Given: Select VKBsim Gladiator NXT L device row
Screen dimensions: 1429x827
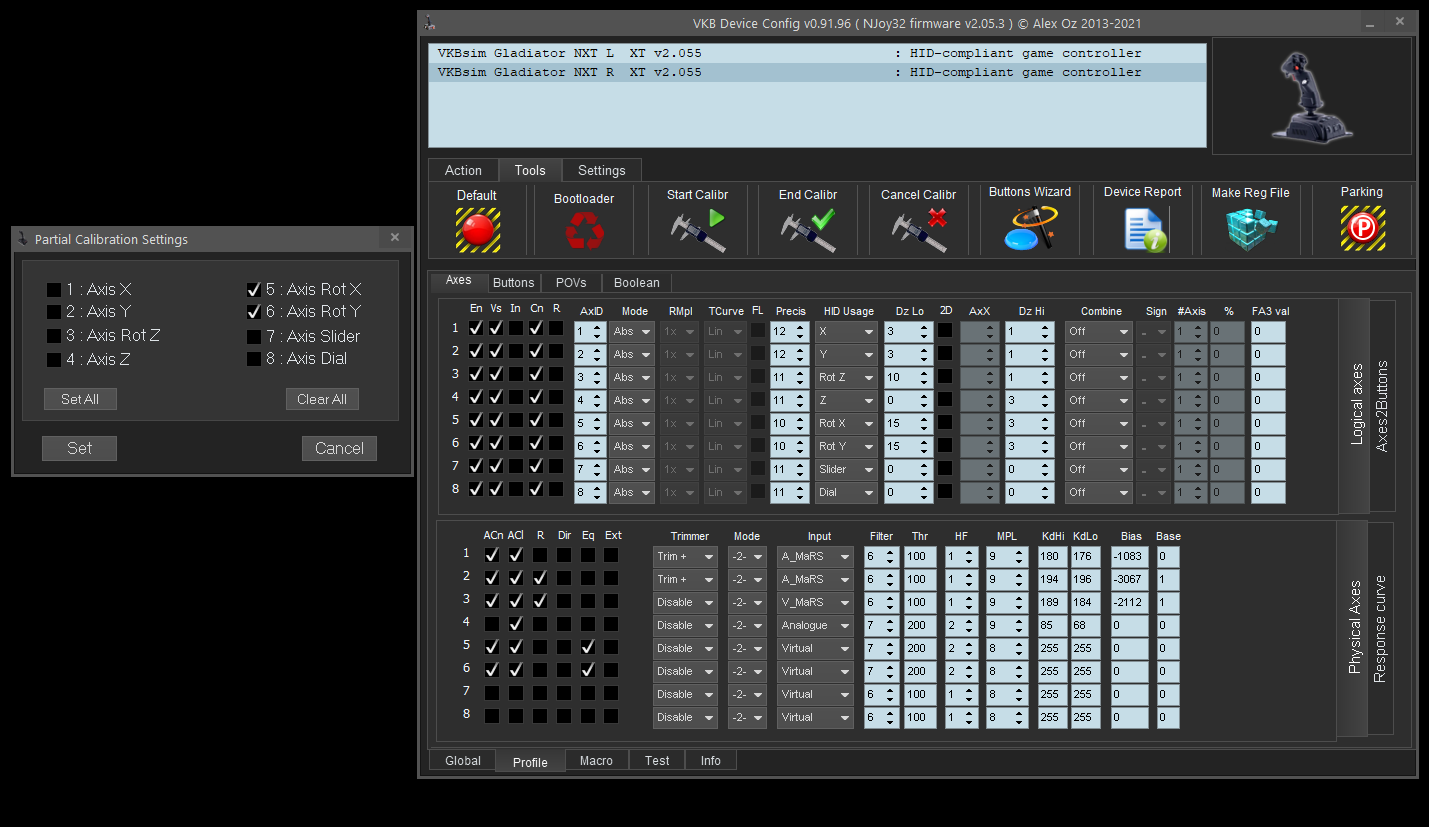Looking at the screenshot, I should (x=817, y=54).
